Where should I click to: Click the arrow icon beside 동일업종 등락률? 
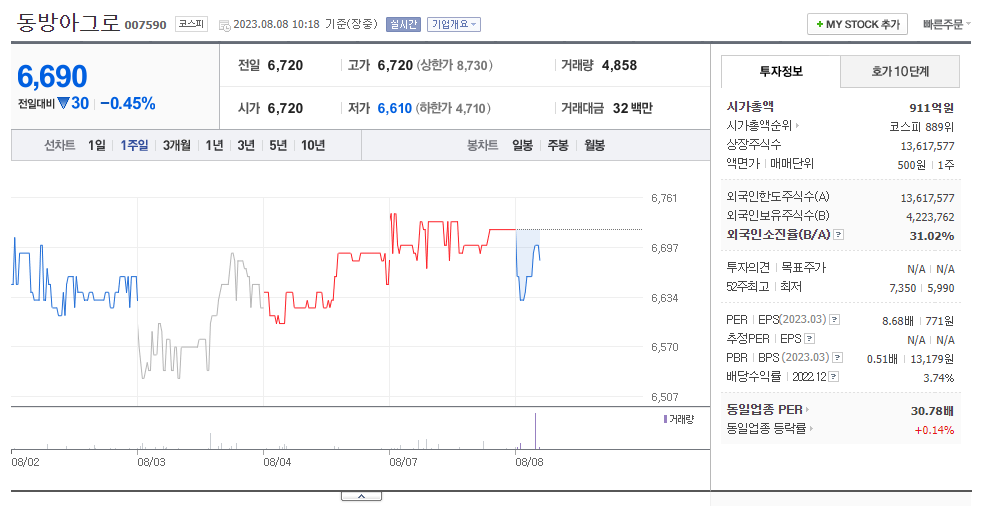[811, 428]
